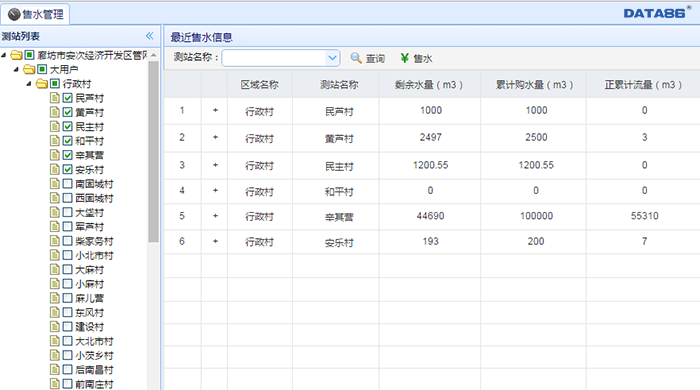Uncheck the 安乐村 checkbox
Image resolution: width=700 pixels, height=390 pixels.
tap(67, 169)
